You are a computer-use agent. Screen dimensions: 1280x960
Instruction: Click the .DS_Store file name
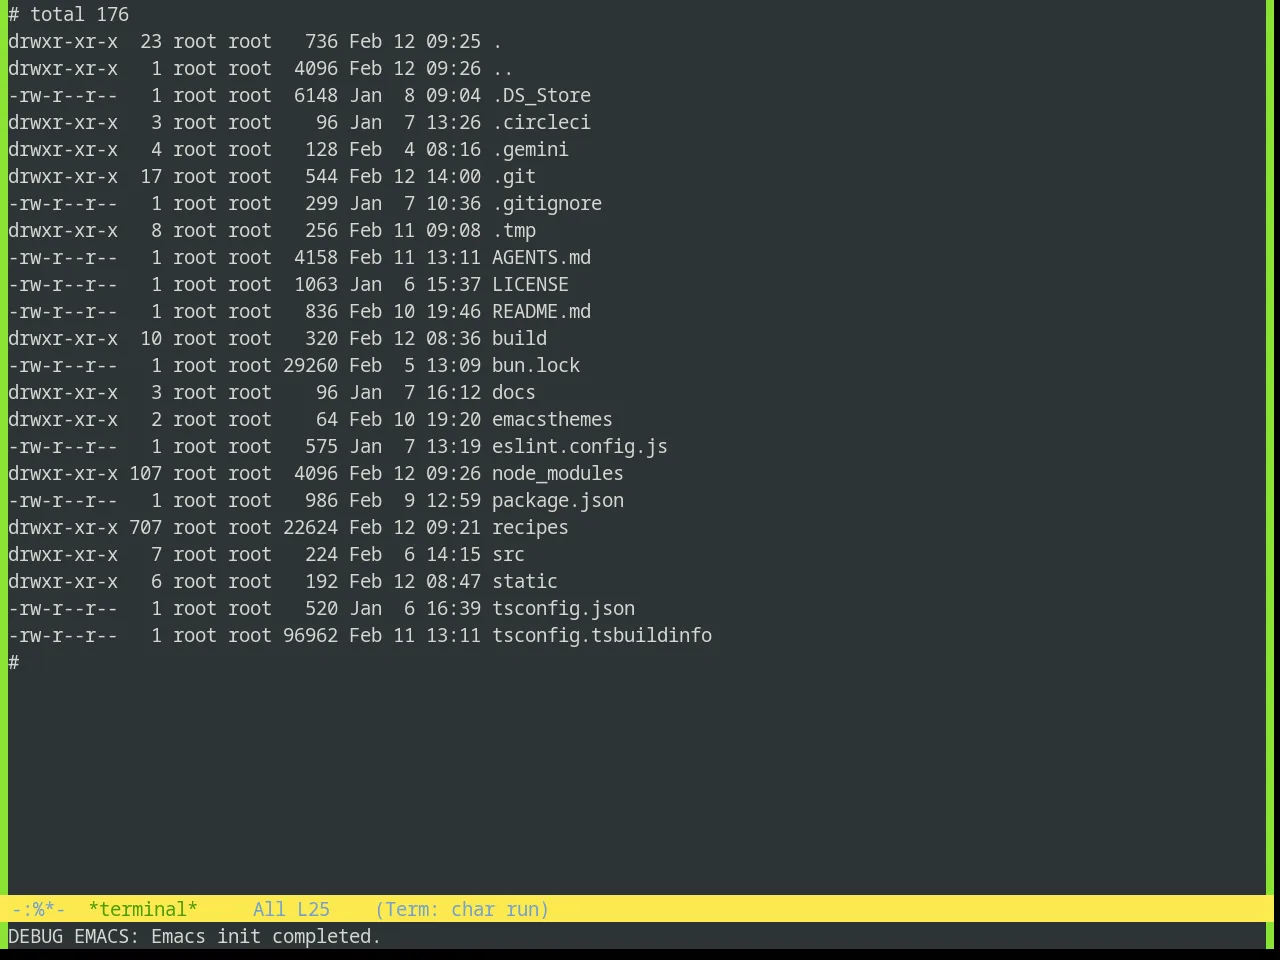tap(541, 95)
